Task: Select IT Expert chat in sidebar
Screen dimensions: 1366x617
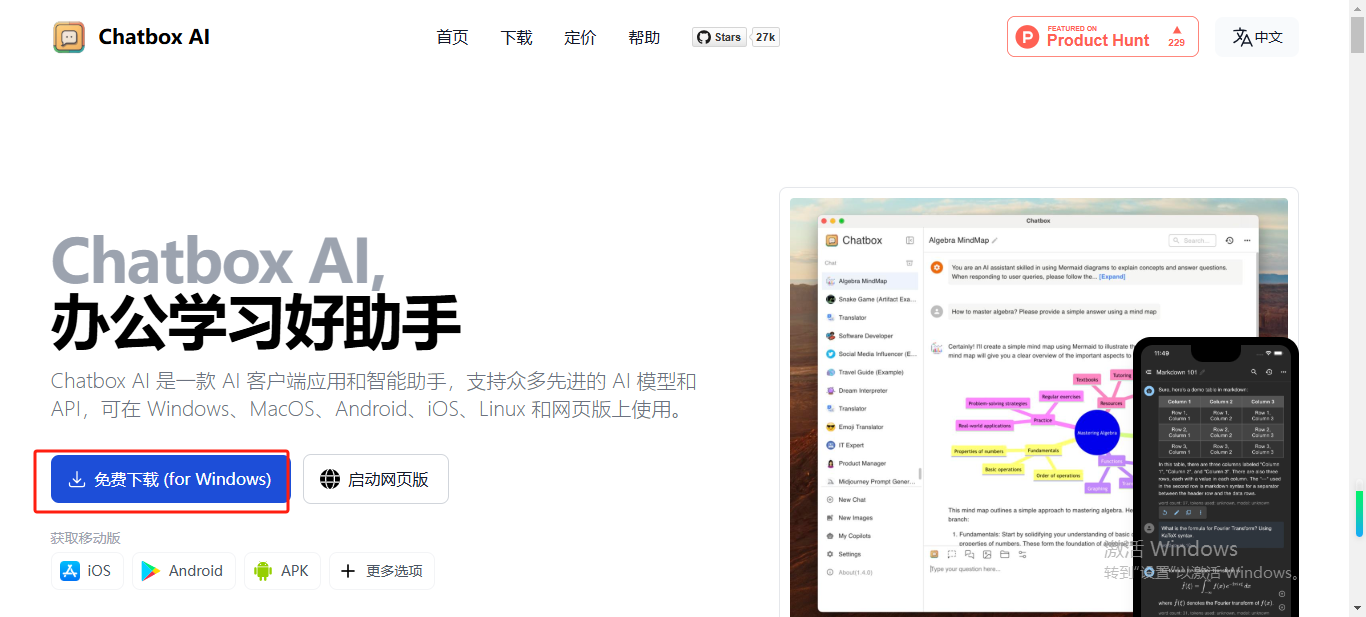Action: tap(870, 445)
